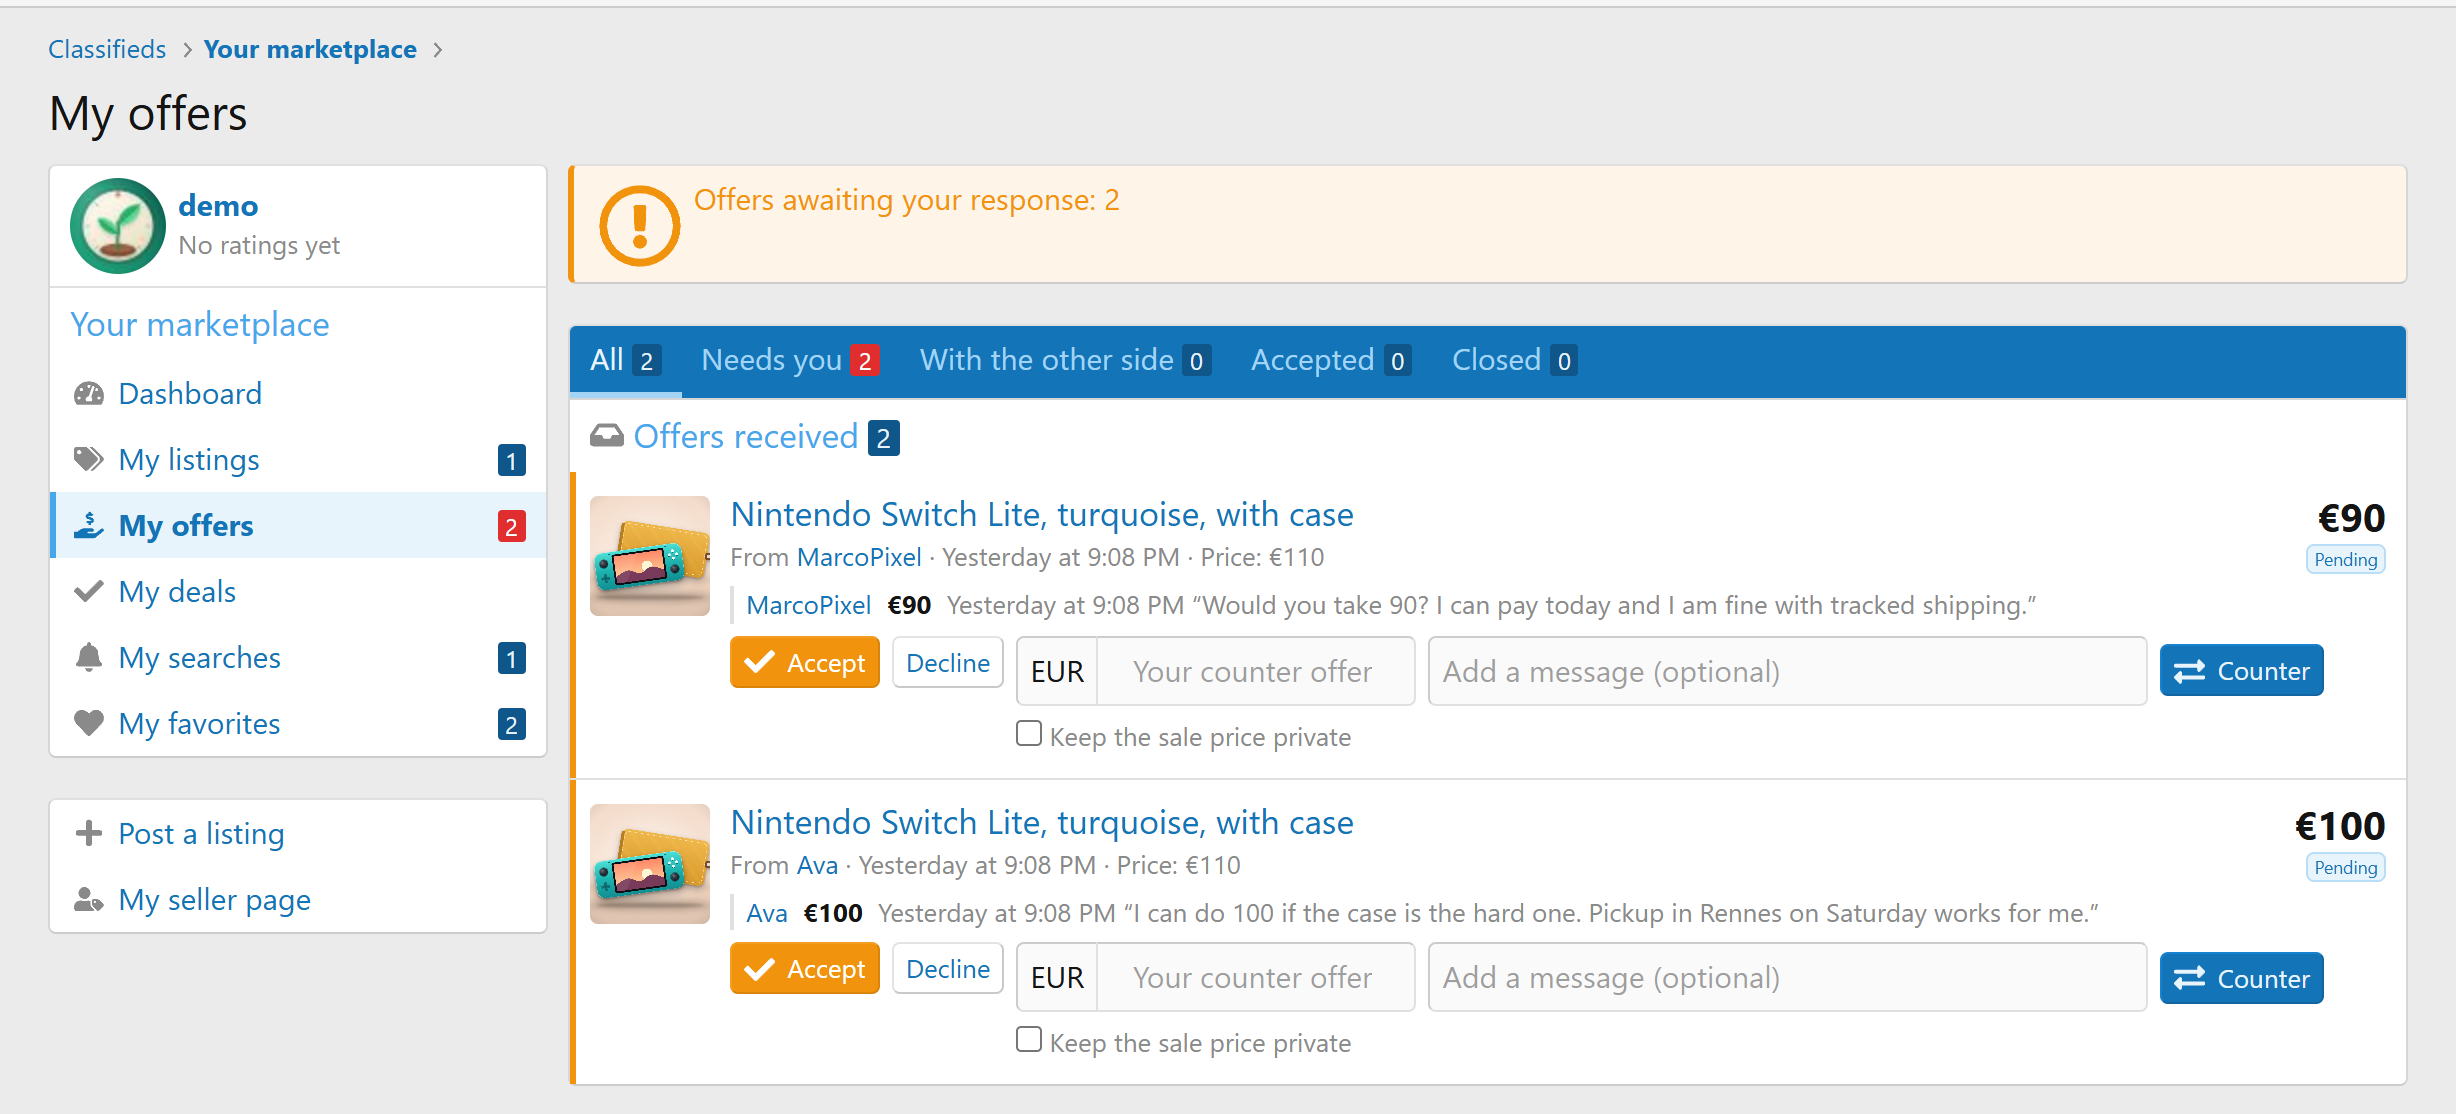Click the My seller page user icon

tap(89, 900)
